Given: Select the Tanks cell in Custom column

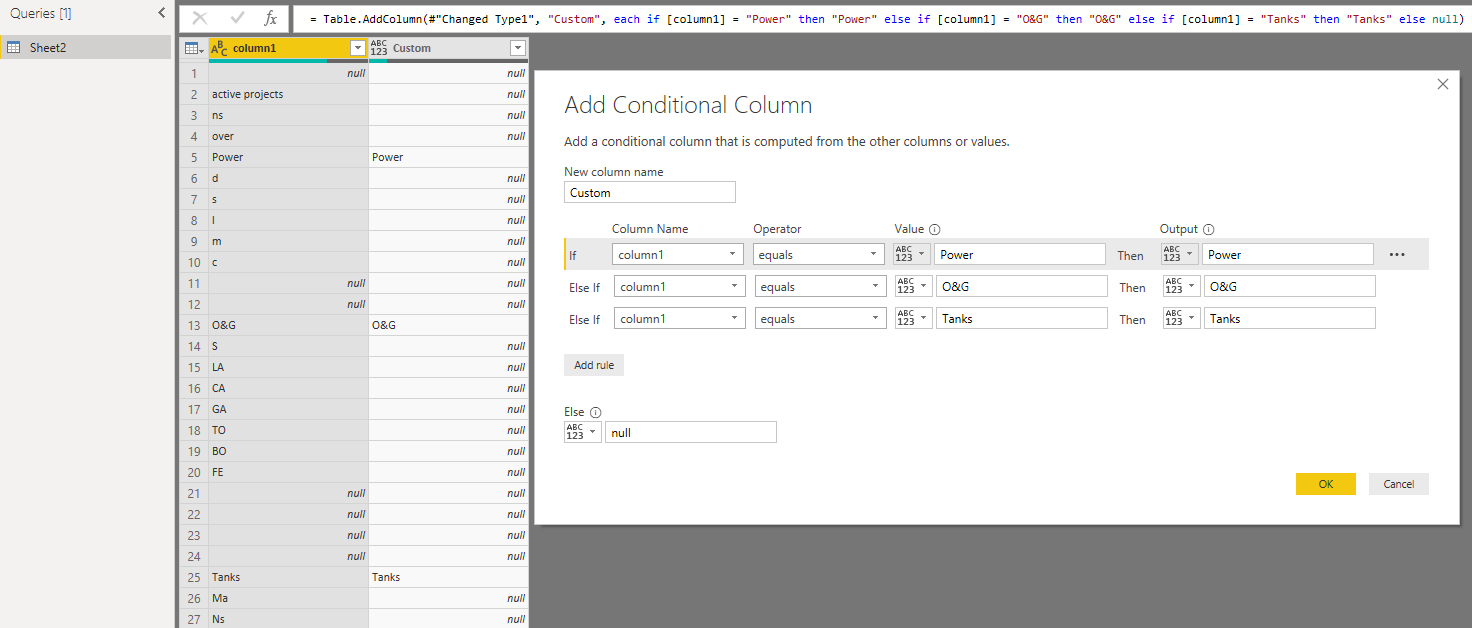Looking at the screenshot, I should coord(448,577).
